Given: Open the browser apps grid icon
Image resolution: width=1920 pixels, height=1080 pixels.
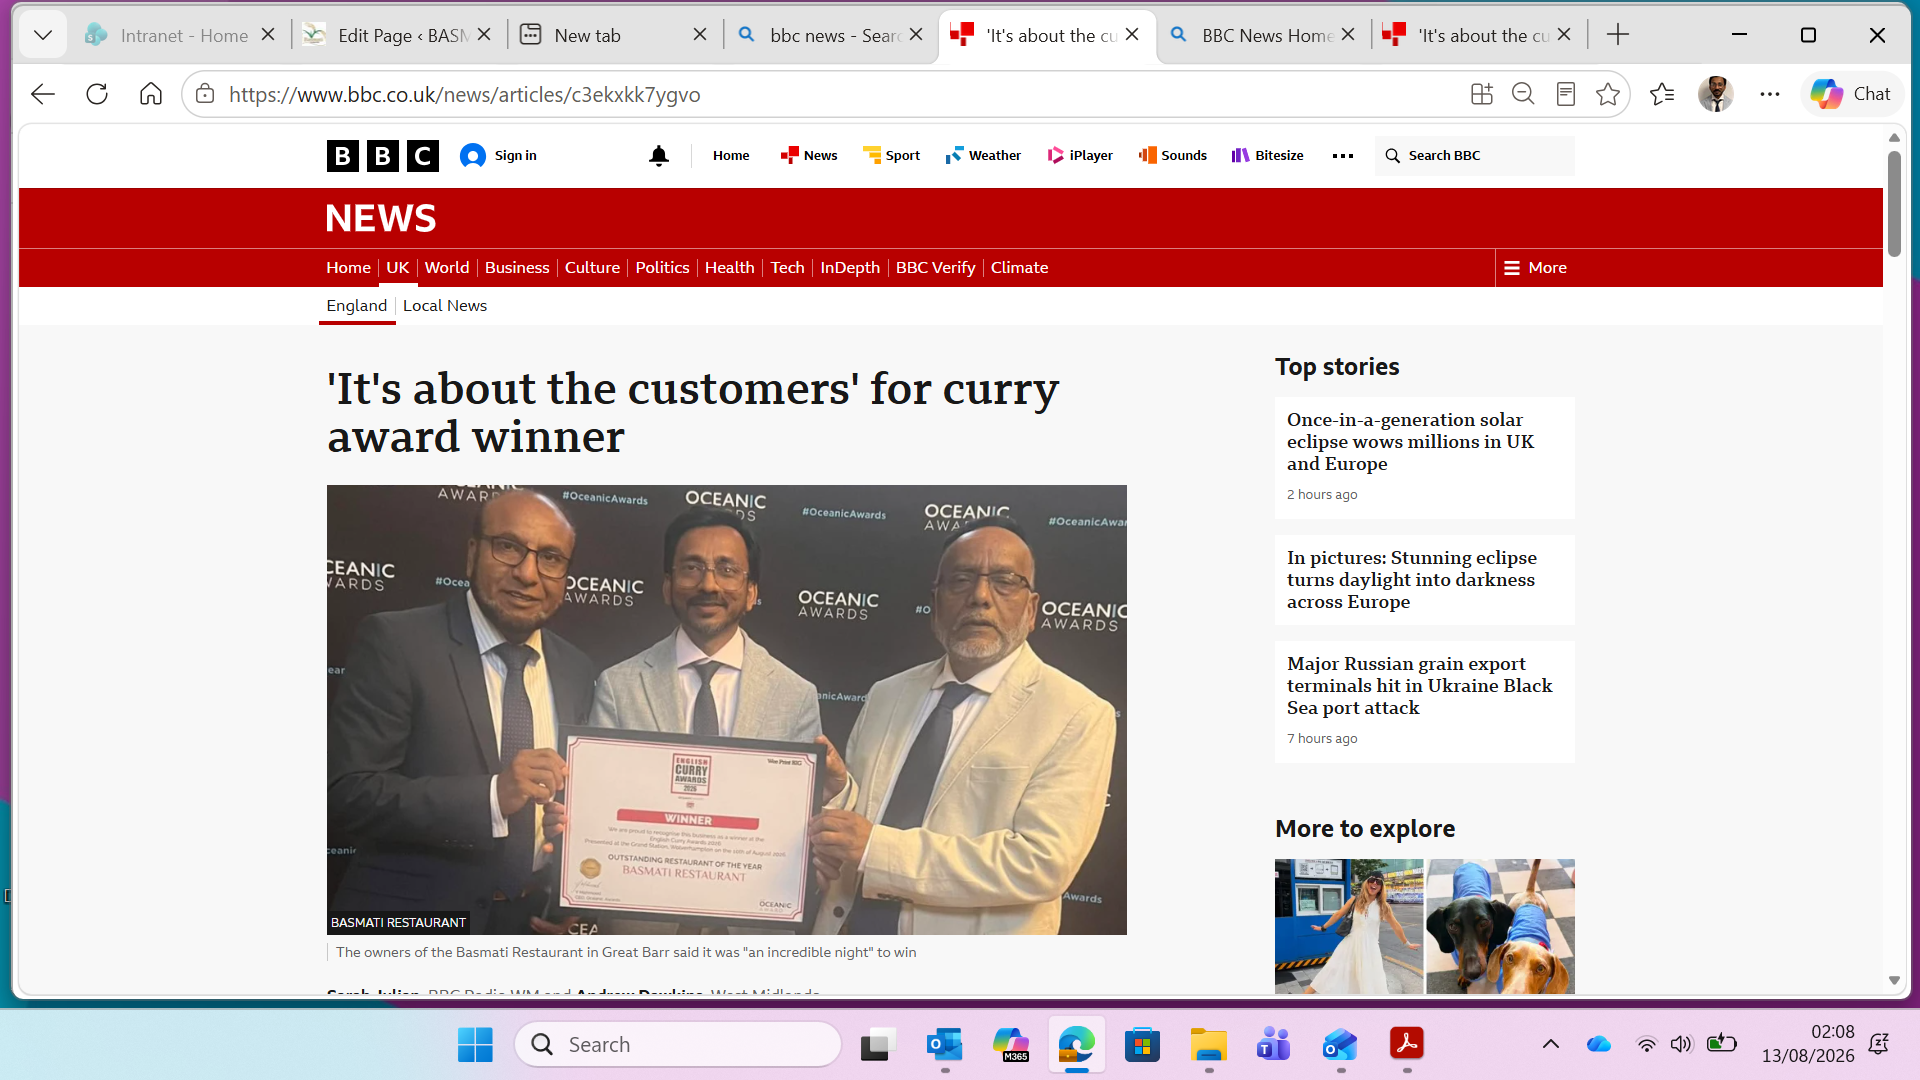Looking at the screenshot, I should [x=1482, y=94].
